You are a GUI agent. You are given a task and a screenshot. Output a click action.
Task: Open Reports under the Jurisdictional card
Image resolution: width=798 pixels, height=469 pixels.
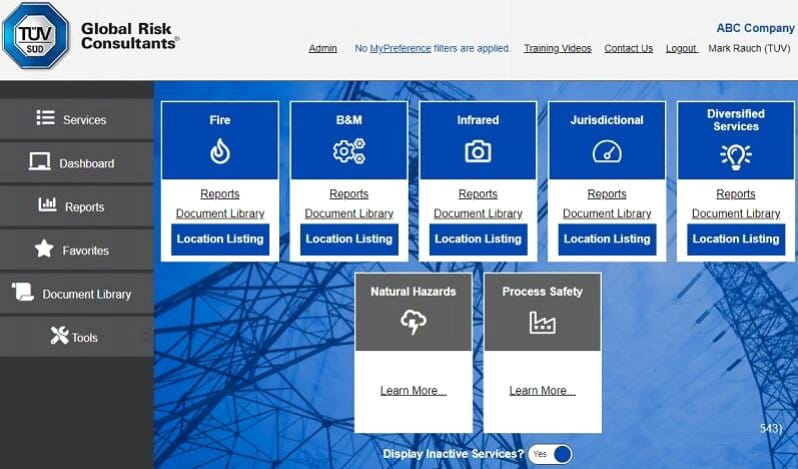point(607,194)
